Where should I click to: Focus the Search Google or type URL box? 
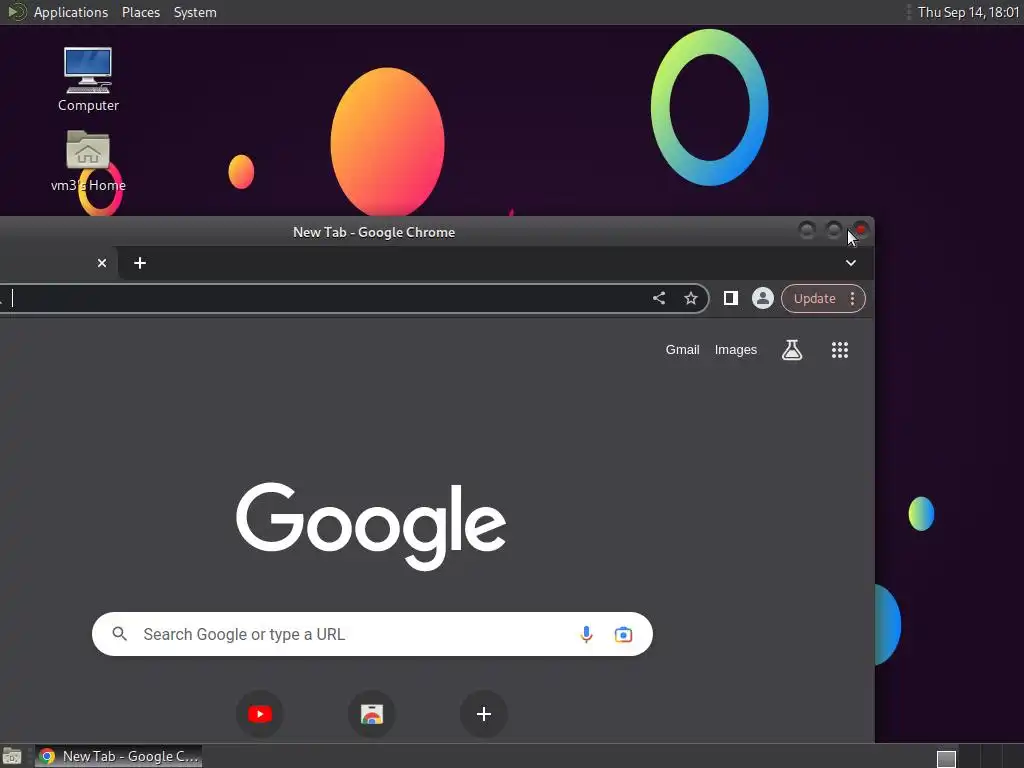pos(372,634)
